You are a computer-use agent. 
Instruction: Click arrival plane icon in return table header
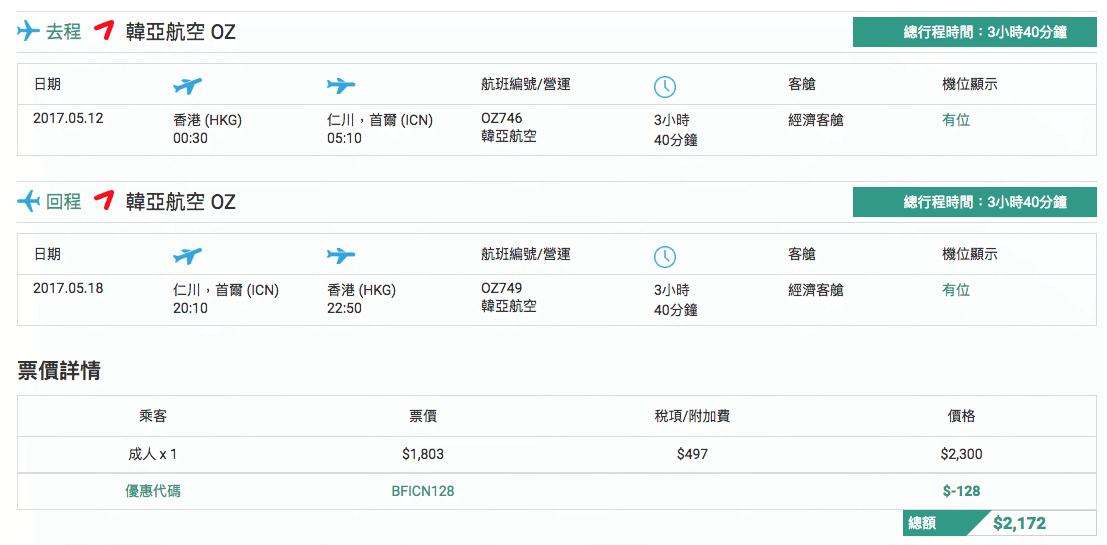click(341, 256)
